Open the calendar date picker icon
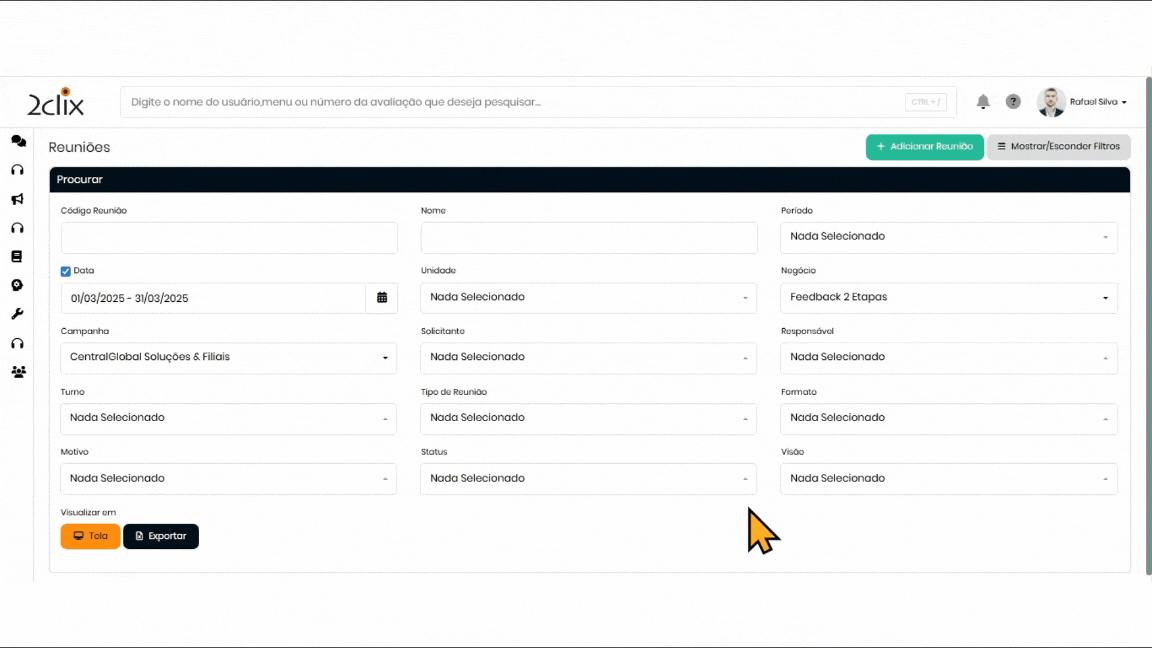The image size is (1152, 648). coord(382,298)
